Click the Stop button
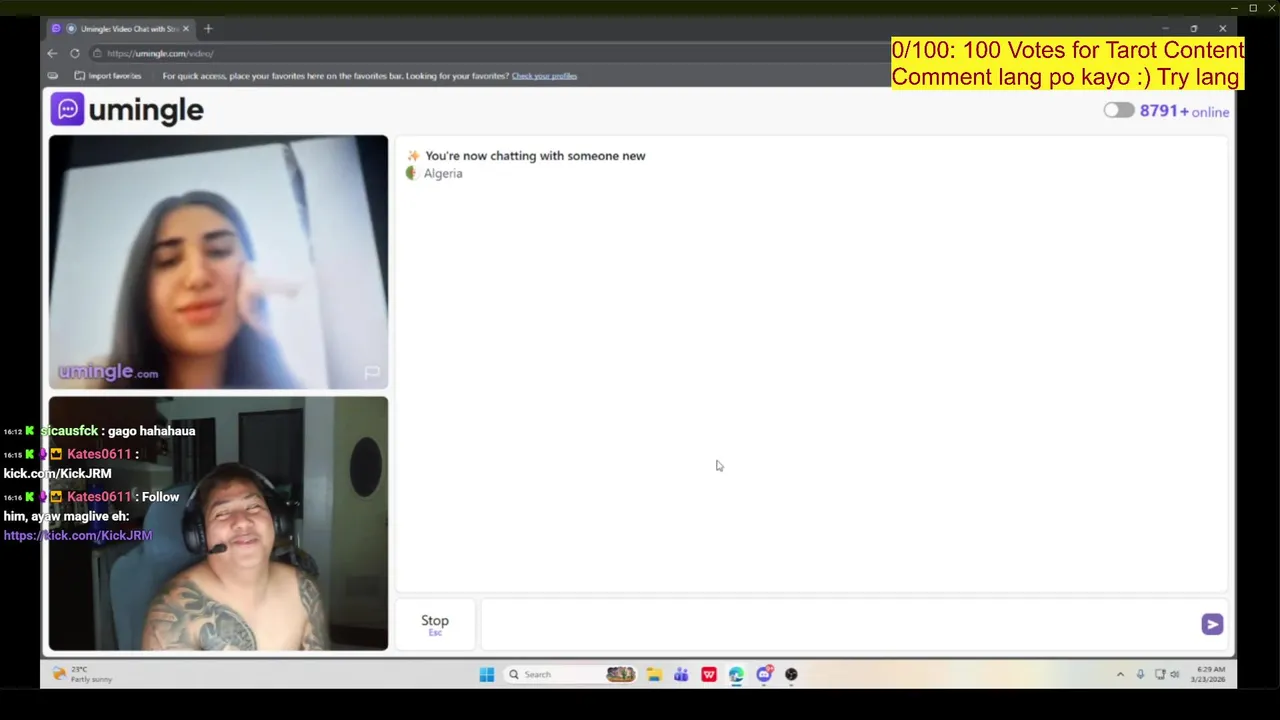The image size is (1280, 720). tap(435, 624)
